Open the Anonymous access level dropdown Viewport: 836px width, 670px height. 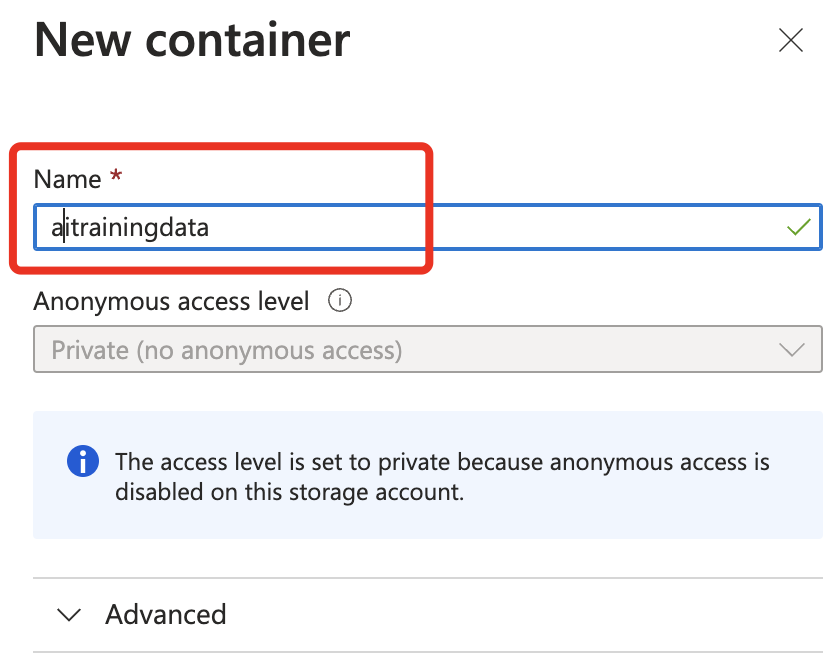point(428,349)
